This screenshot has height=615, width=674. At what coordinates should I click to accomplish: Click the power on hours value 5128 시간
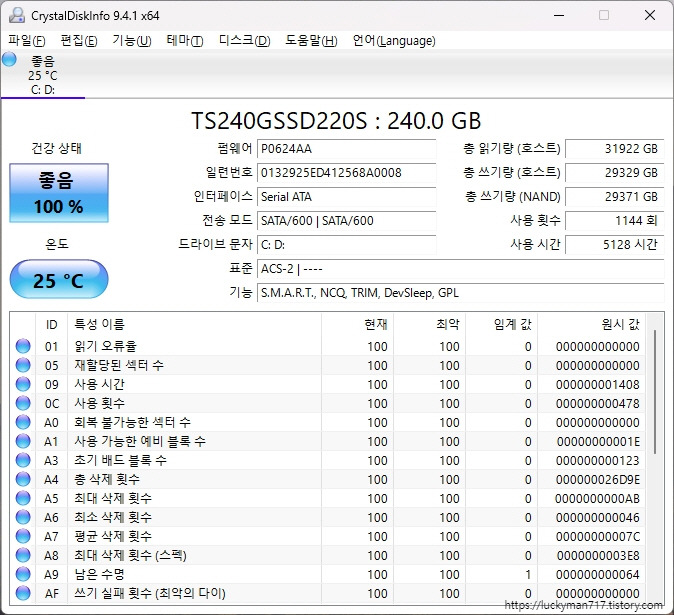tap(615, 245)
